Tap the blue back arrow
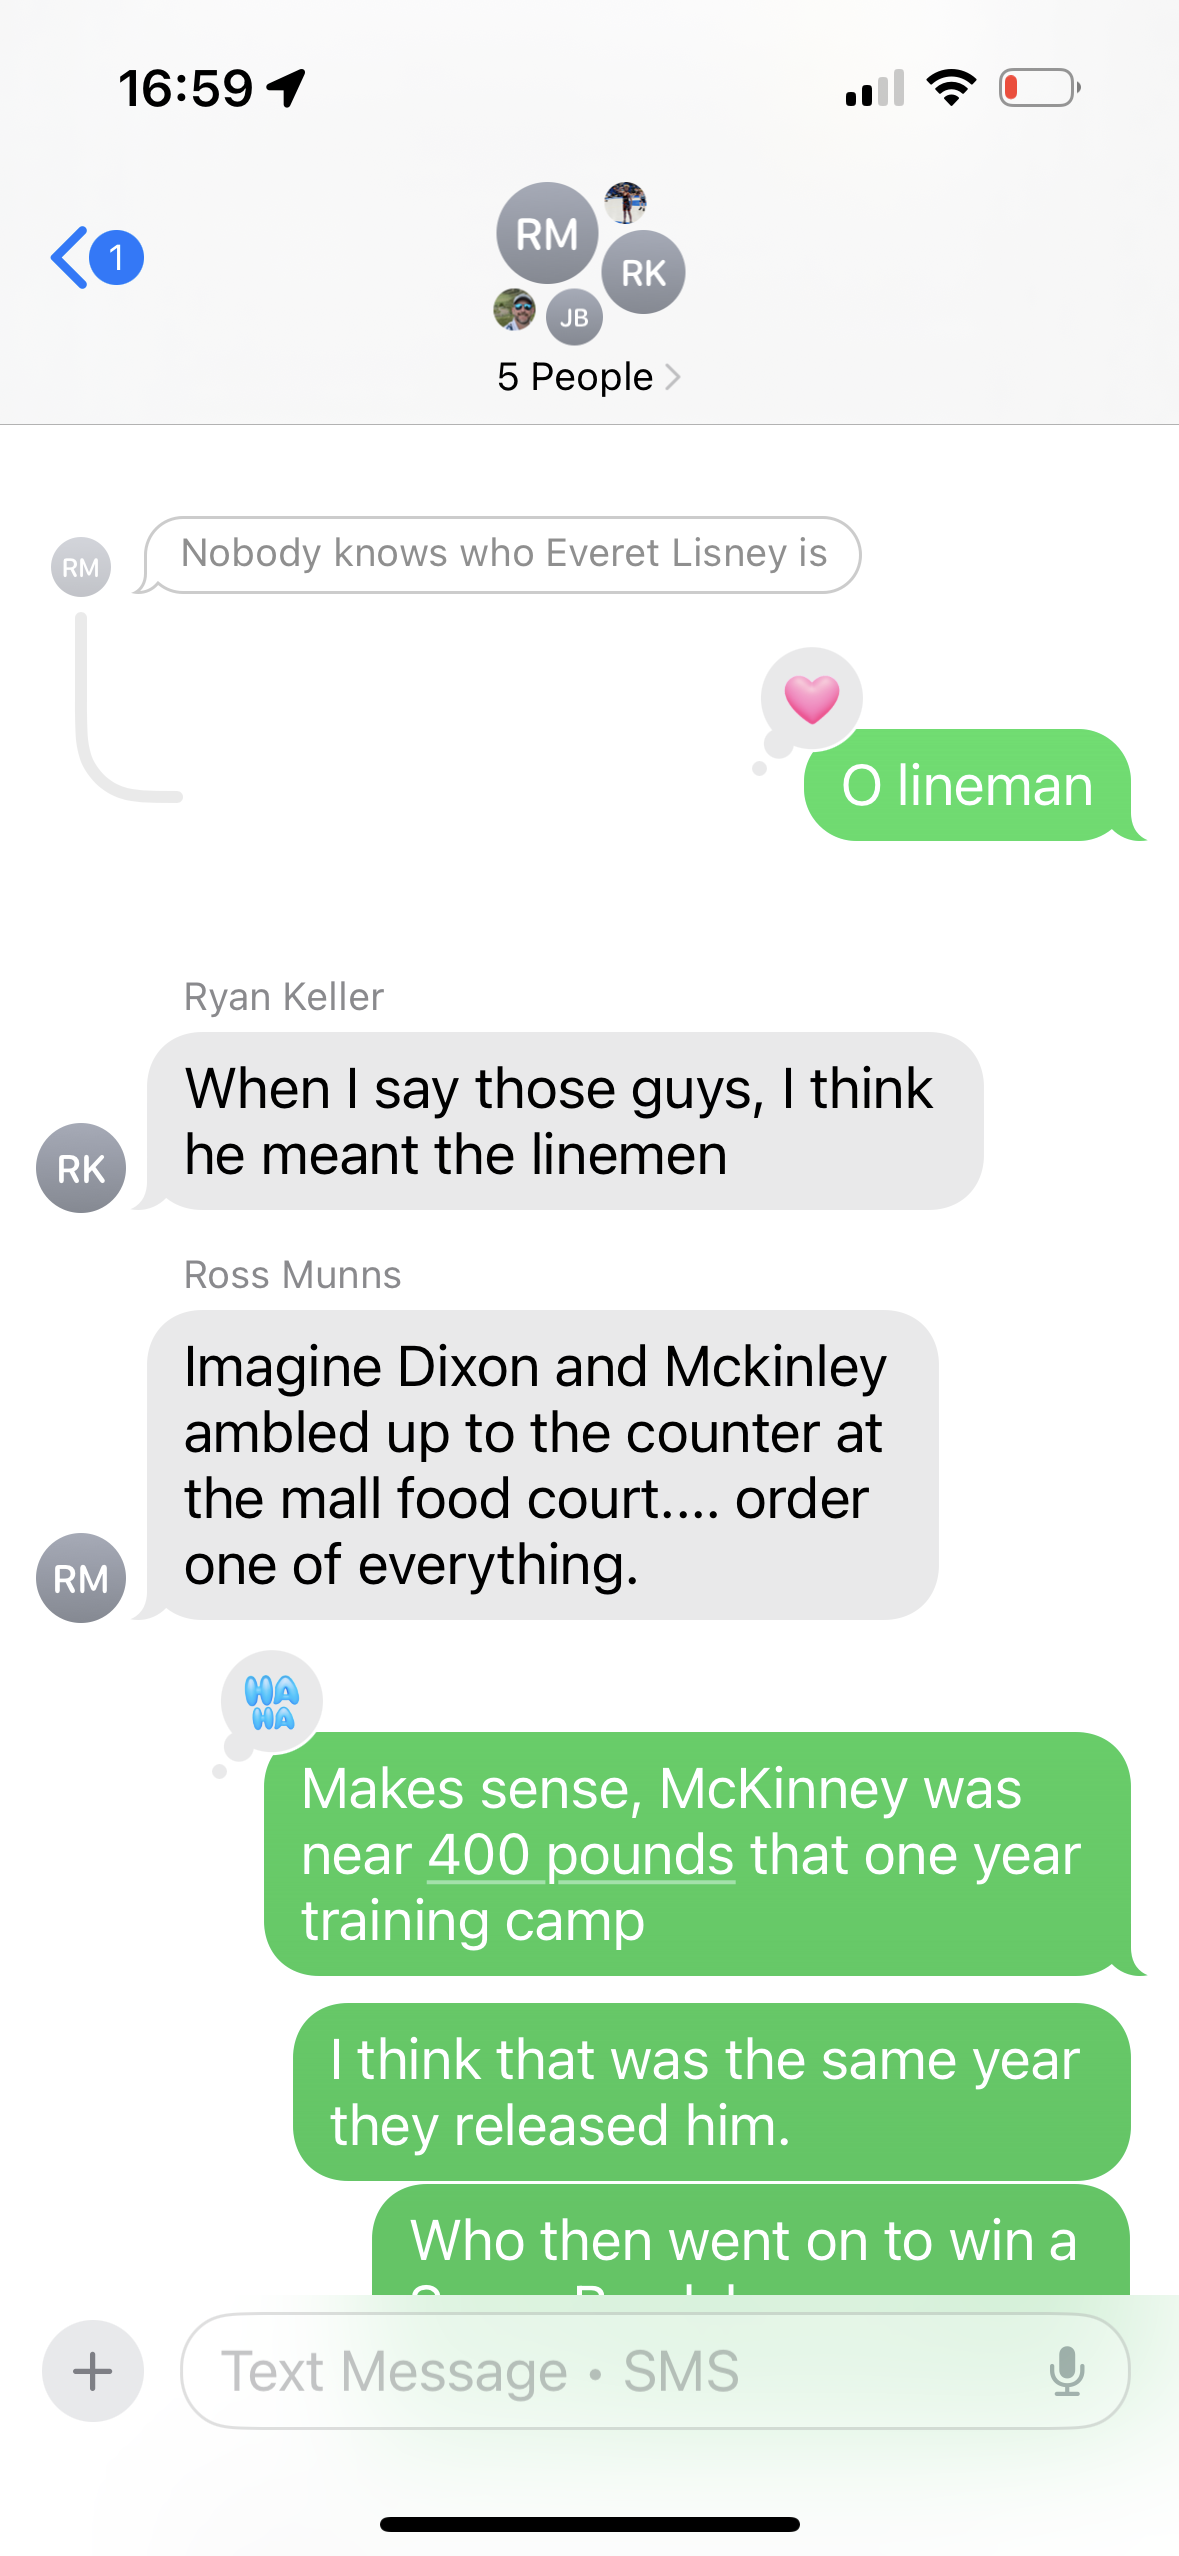The width and height of the screenshot is (1179, 2556). pyautogui.click(x=69, y=258)
